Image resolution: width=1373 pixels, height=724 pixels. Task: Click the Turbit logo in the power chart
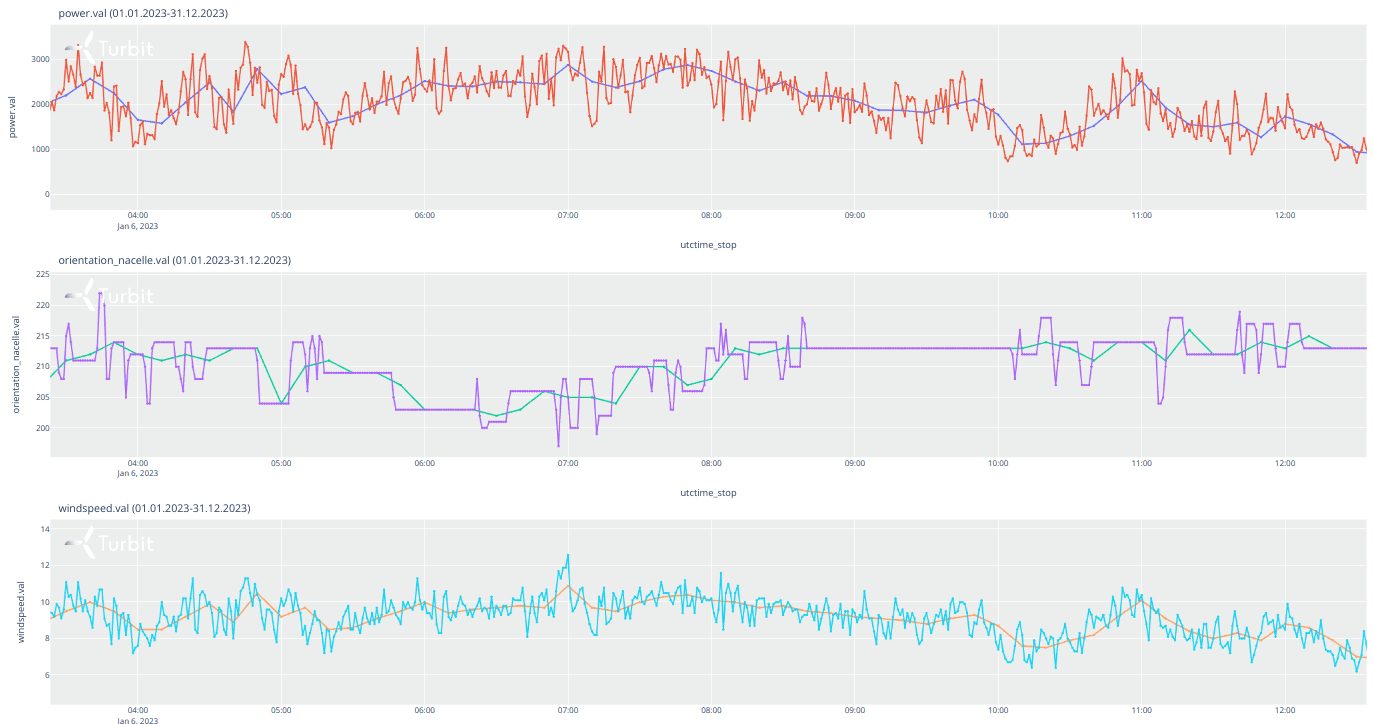[109, 48]
